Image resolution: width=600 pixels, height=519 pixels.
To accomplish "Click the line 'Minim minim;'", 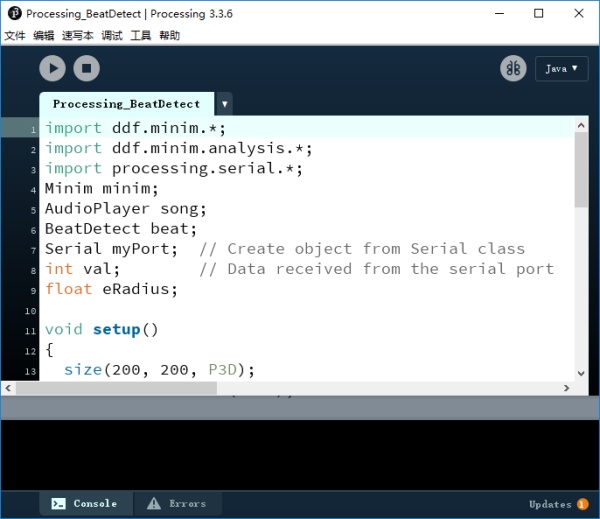I will click(101, 188).
